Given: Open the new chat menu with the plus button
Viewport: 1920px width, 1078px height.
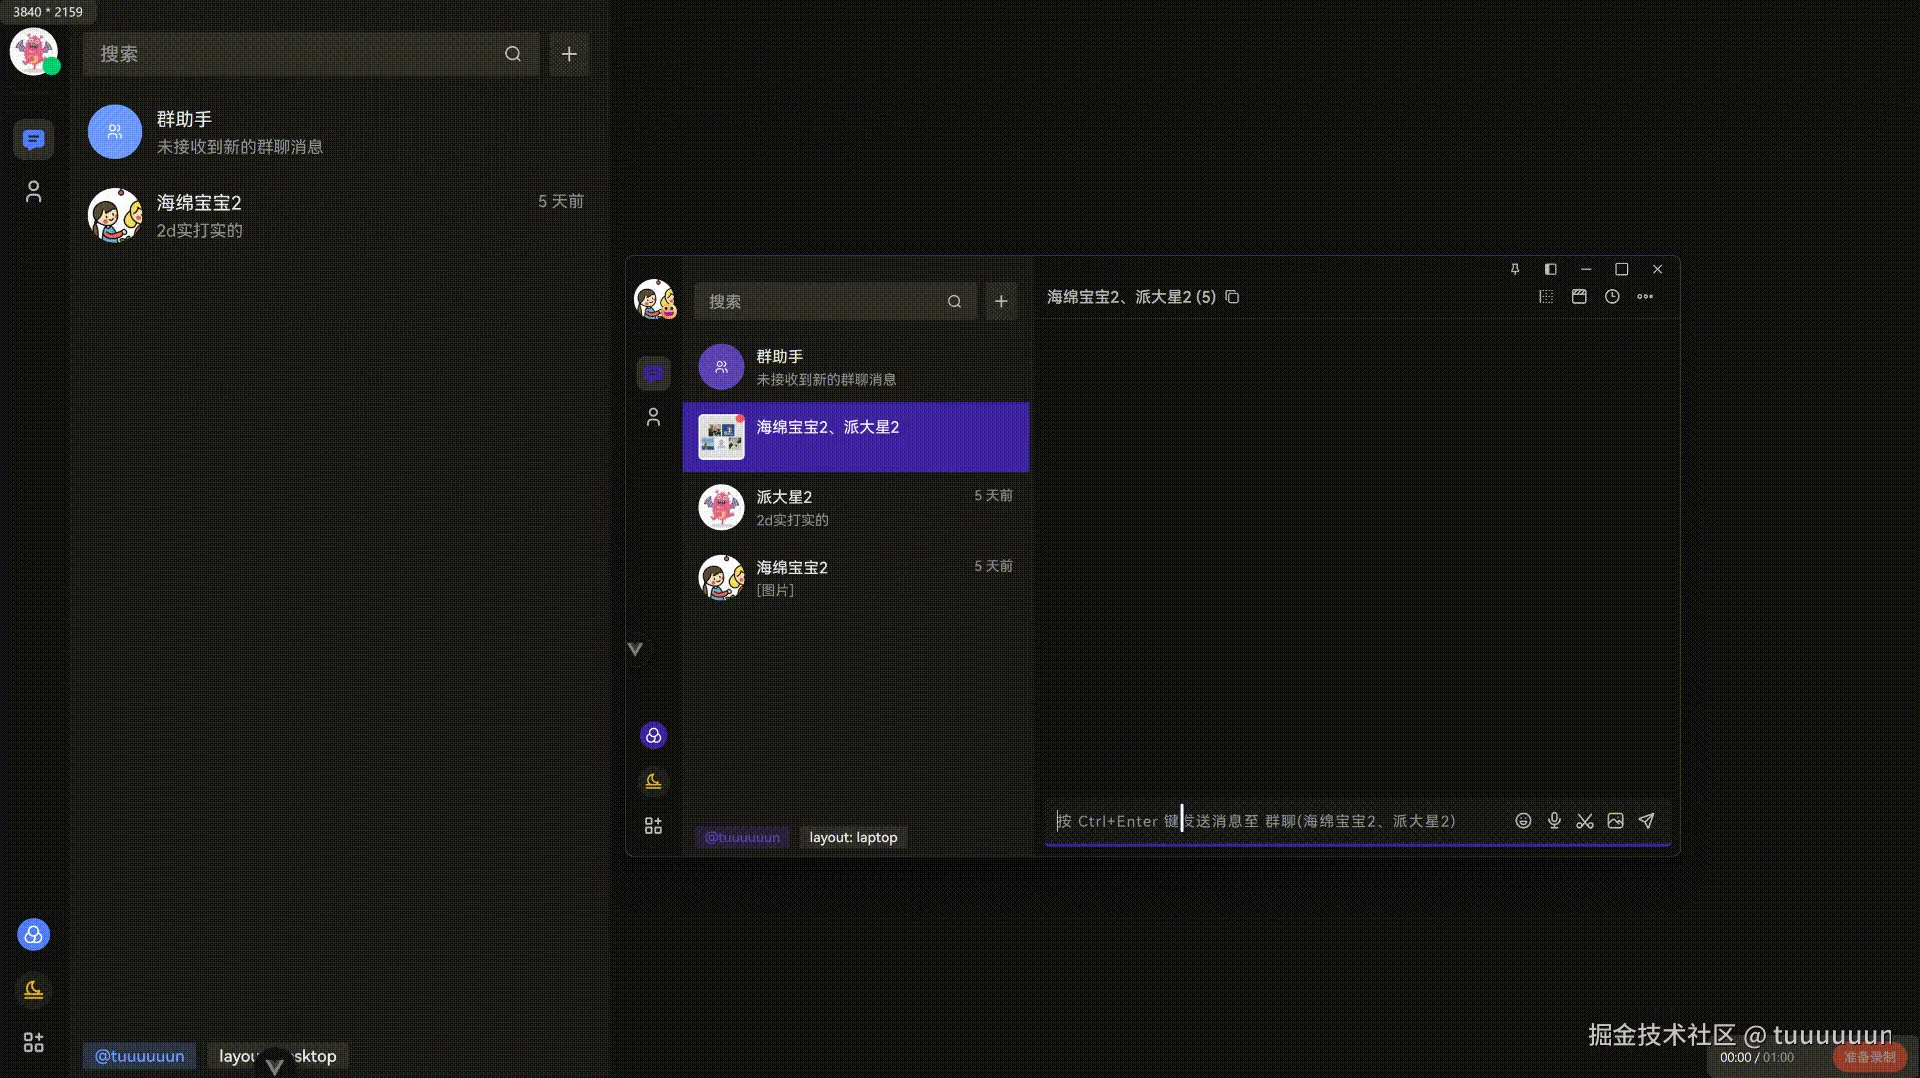Looking at the screenshot, I should pyautogui.click(x=1000, y=300).
